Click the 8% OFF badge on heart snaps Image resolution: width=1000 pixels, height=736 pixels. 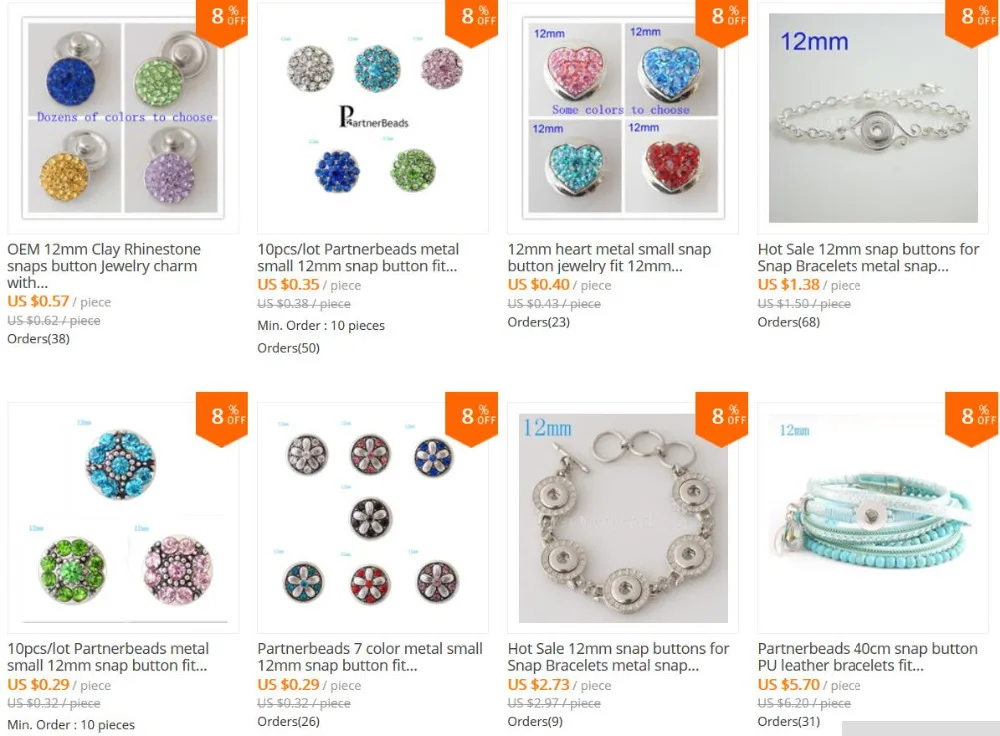tap(722, 24)
